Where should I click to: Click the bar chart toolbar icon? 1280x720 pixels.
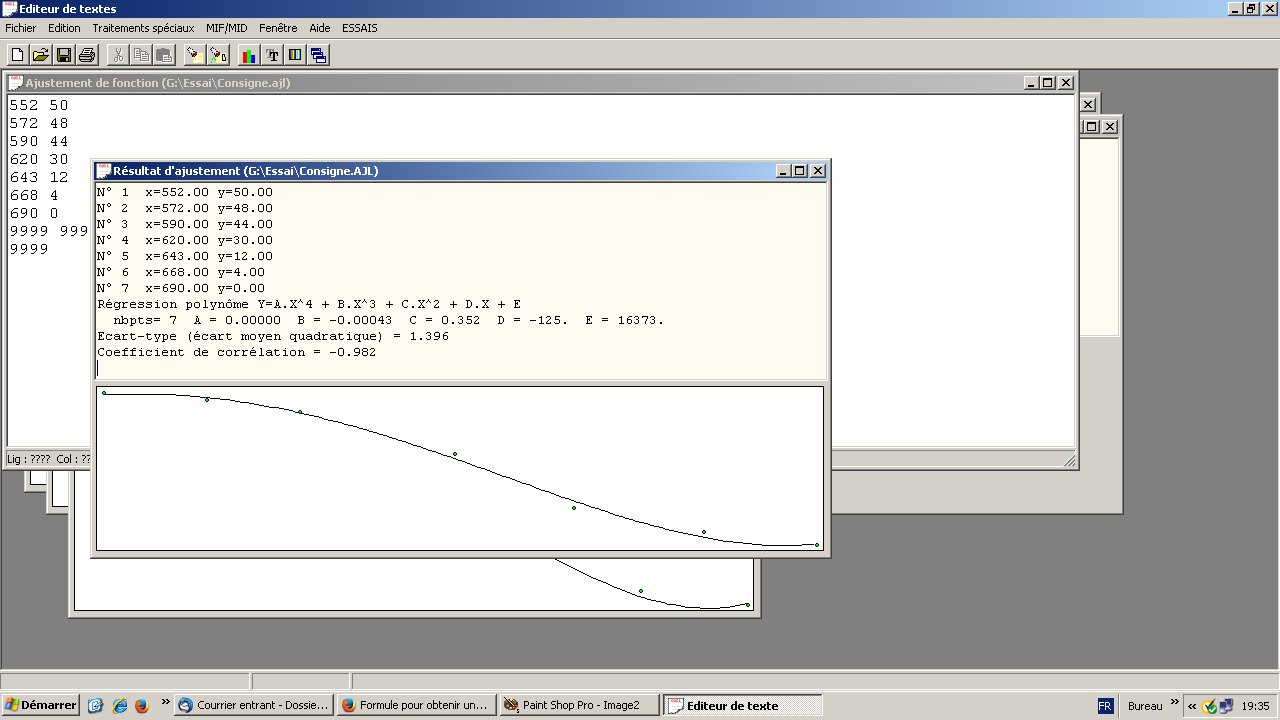pyautogui.click(x=249, y=55)
